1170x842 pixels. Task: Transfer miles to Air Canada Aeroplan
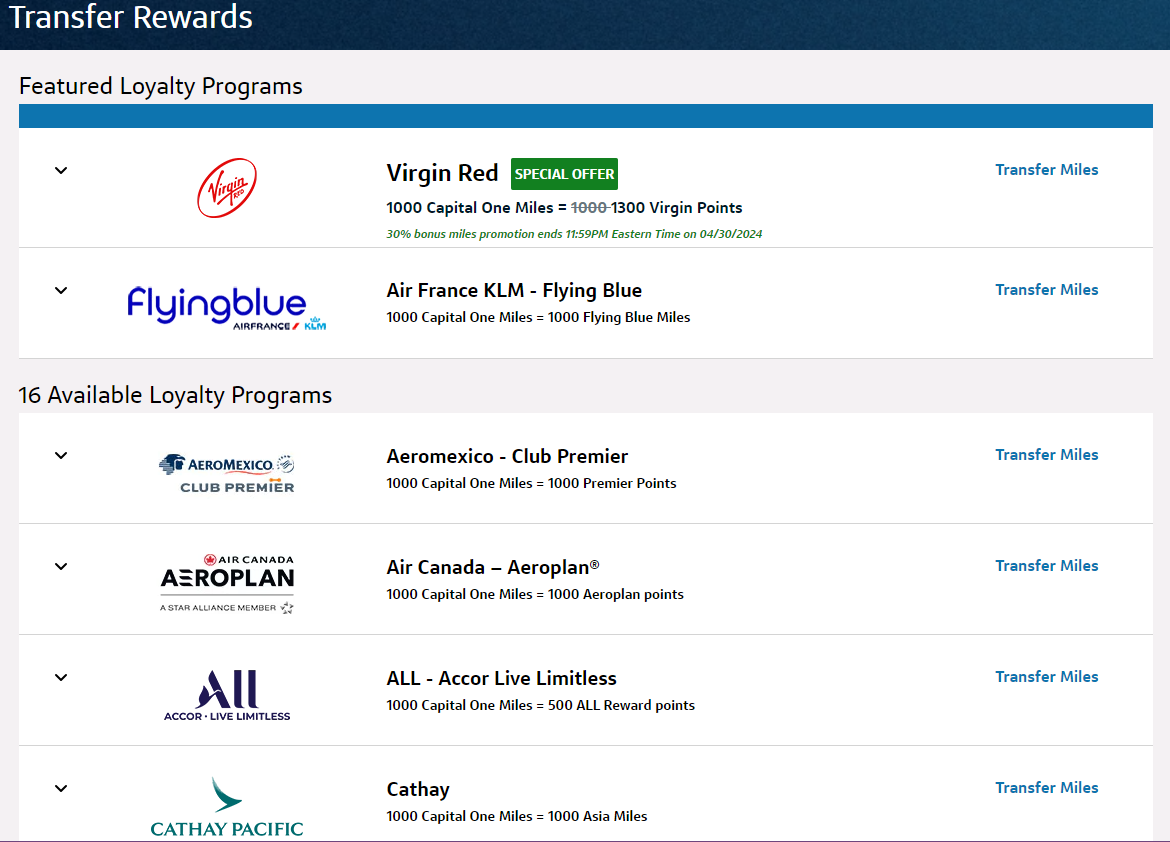click(1046, 566)
